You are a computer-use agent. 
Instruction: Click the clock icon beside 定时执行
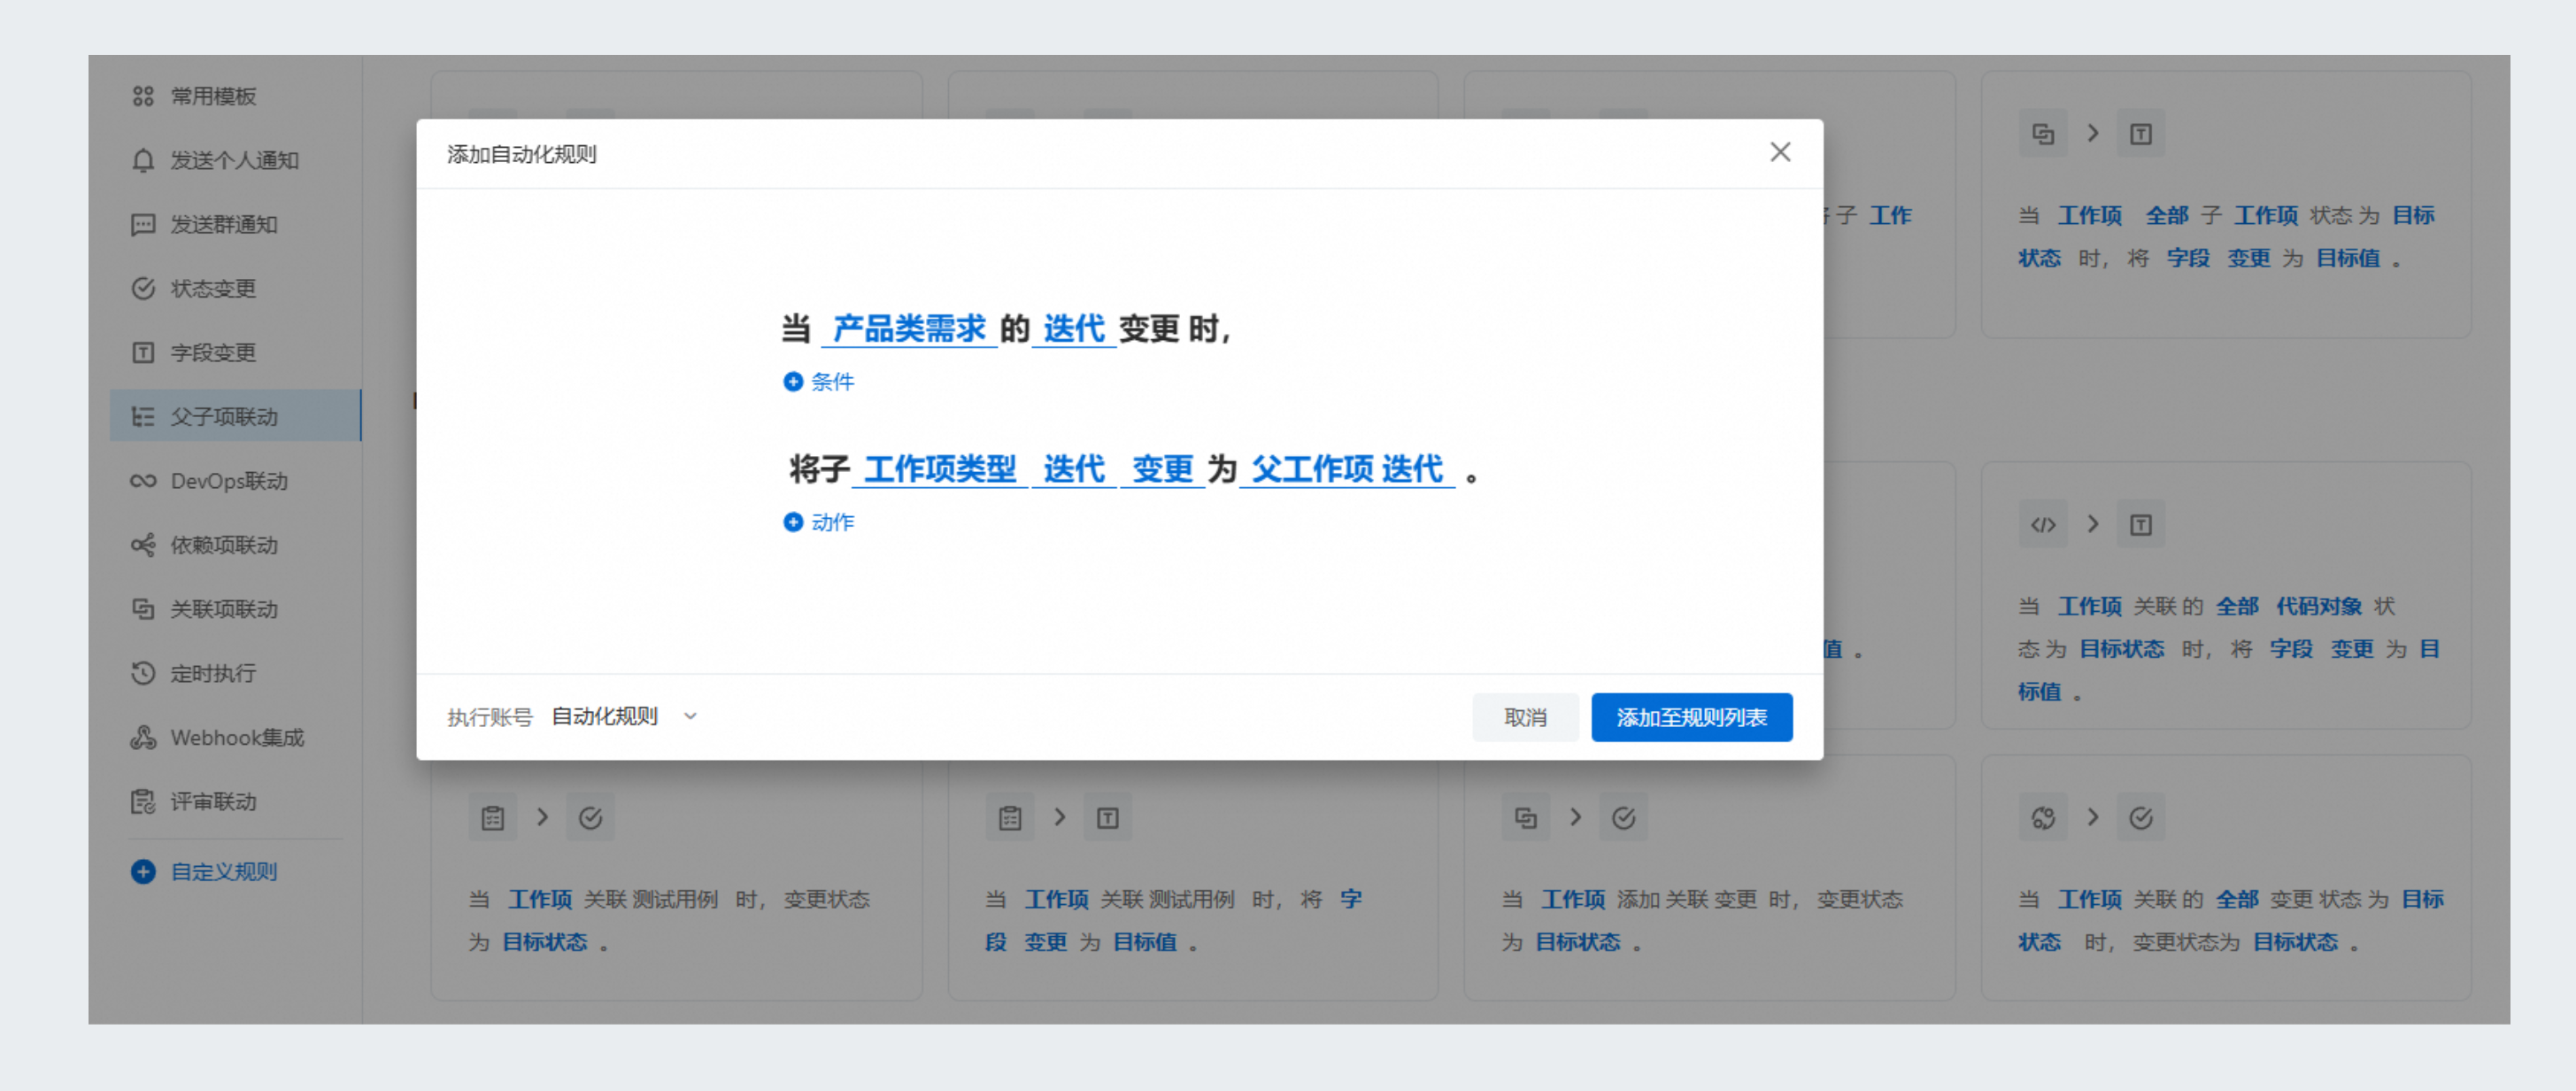pos(143,673)
